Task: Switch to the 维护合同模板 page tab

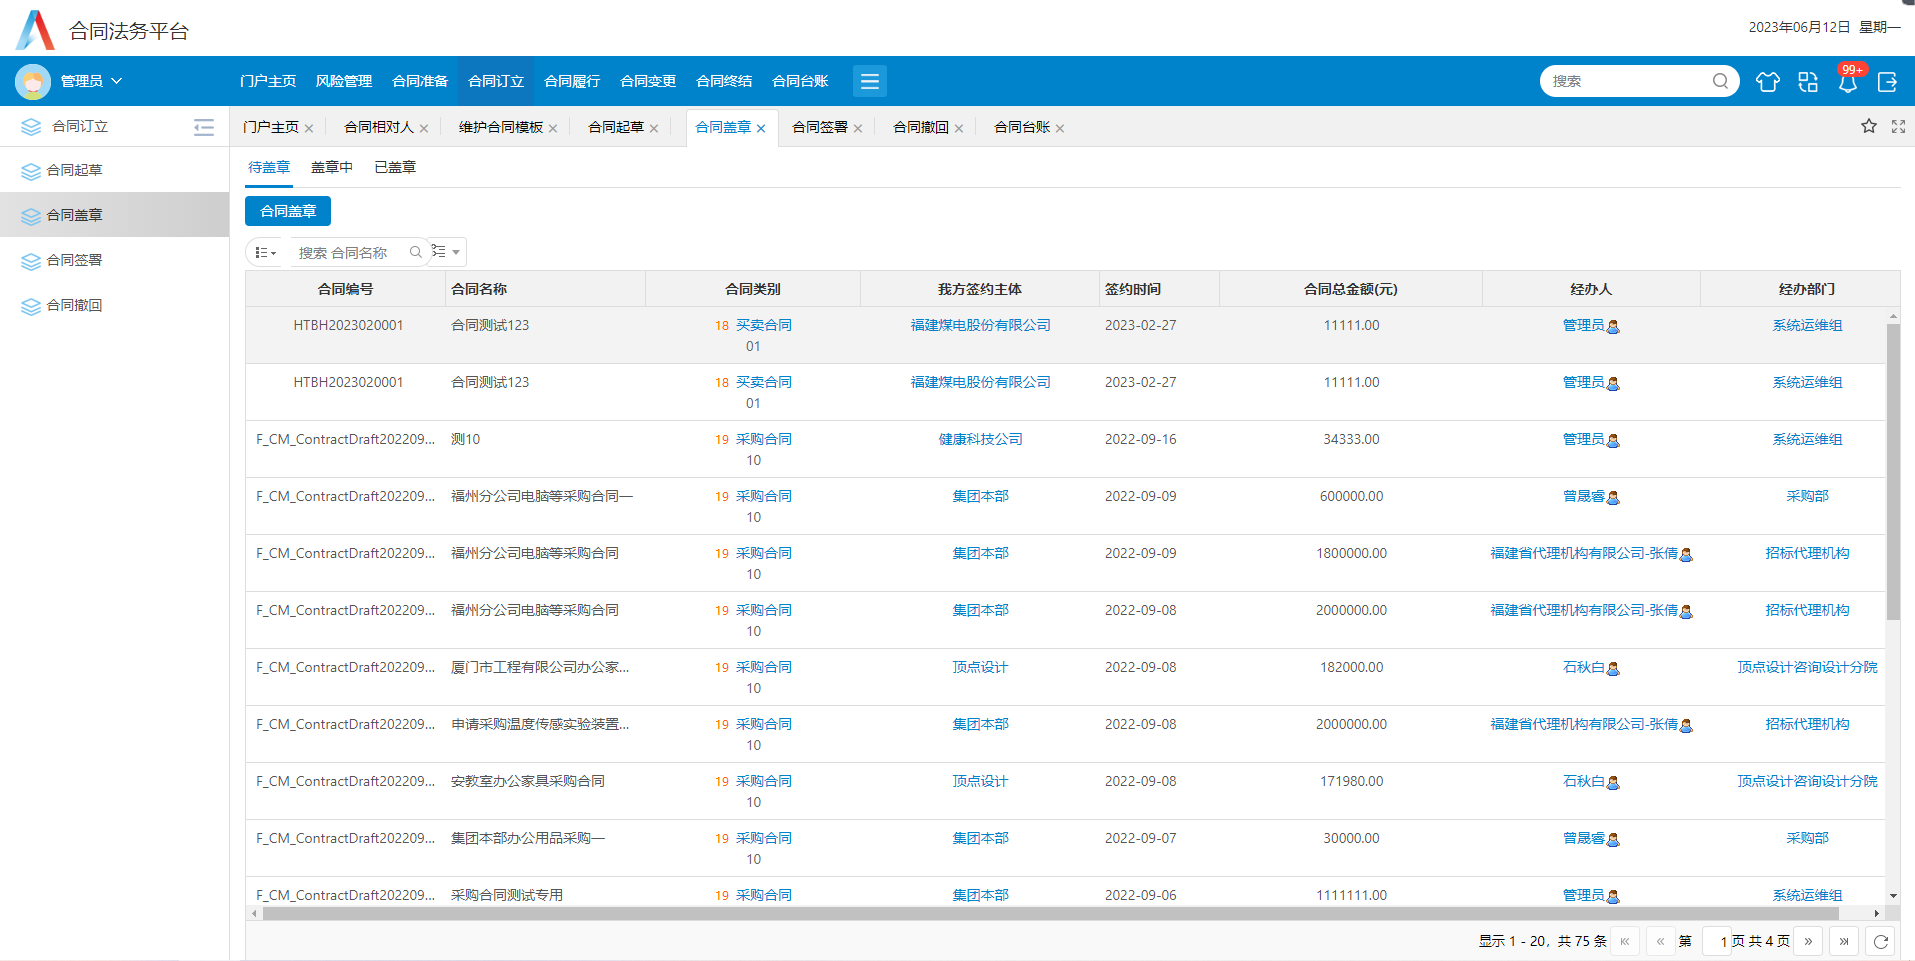Action: [x=501, y=127]
